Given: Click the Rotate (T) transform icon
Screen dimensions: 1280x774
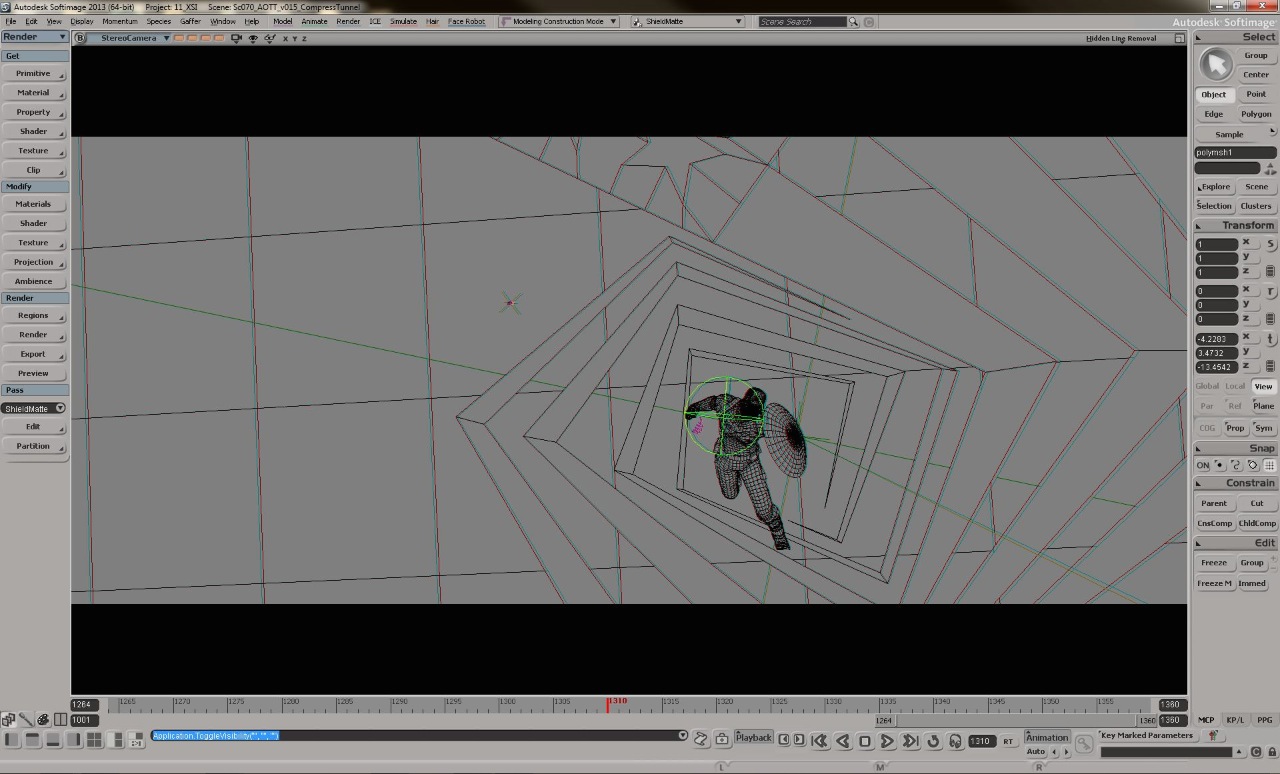Looking at the screenshot, I should (1271, 291).
